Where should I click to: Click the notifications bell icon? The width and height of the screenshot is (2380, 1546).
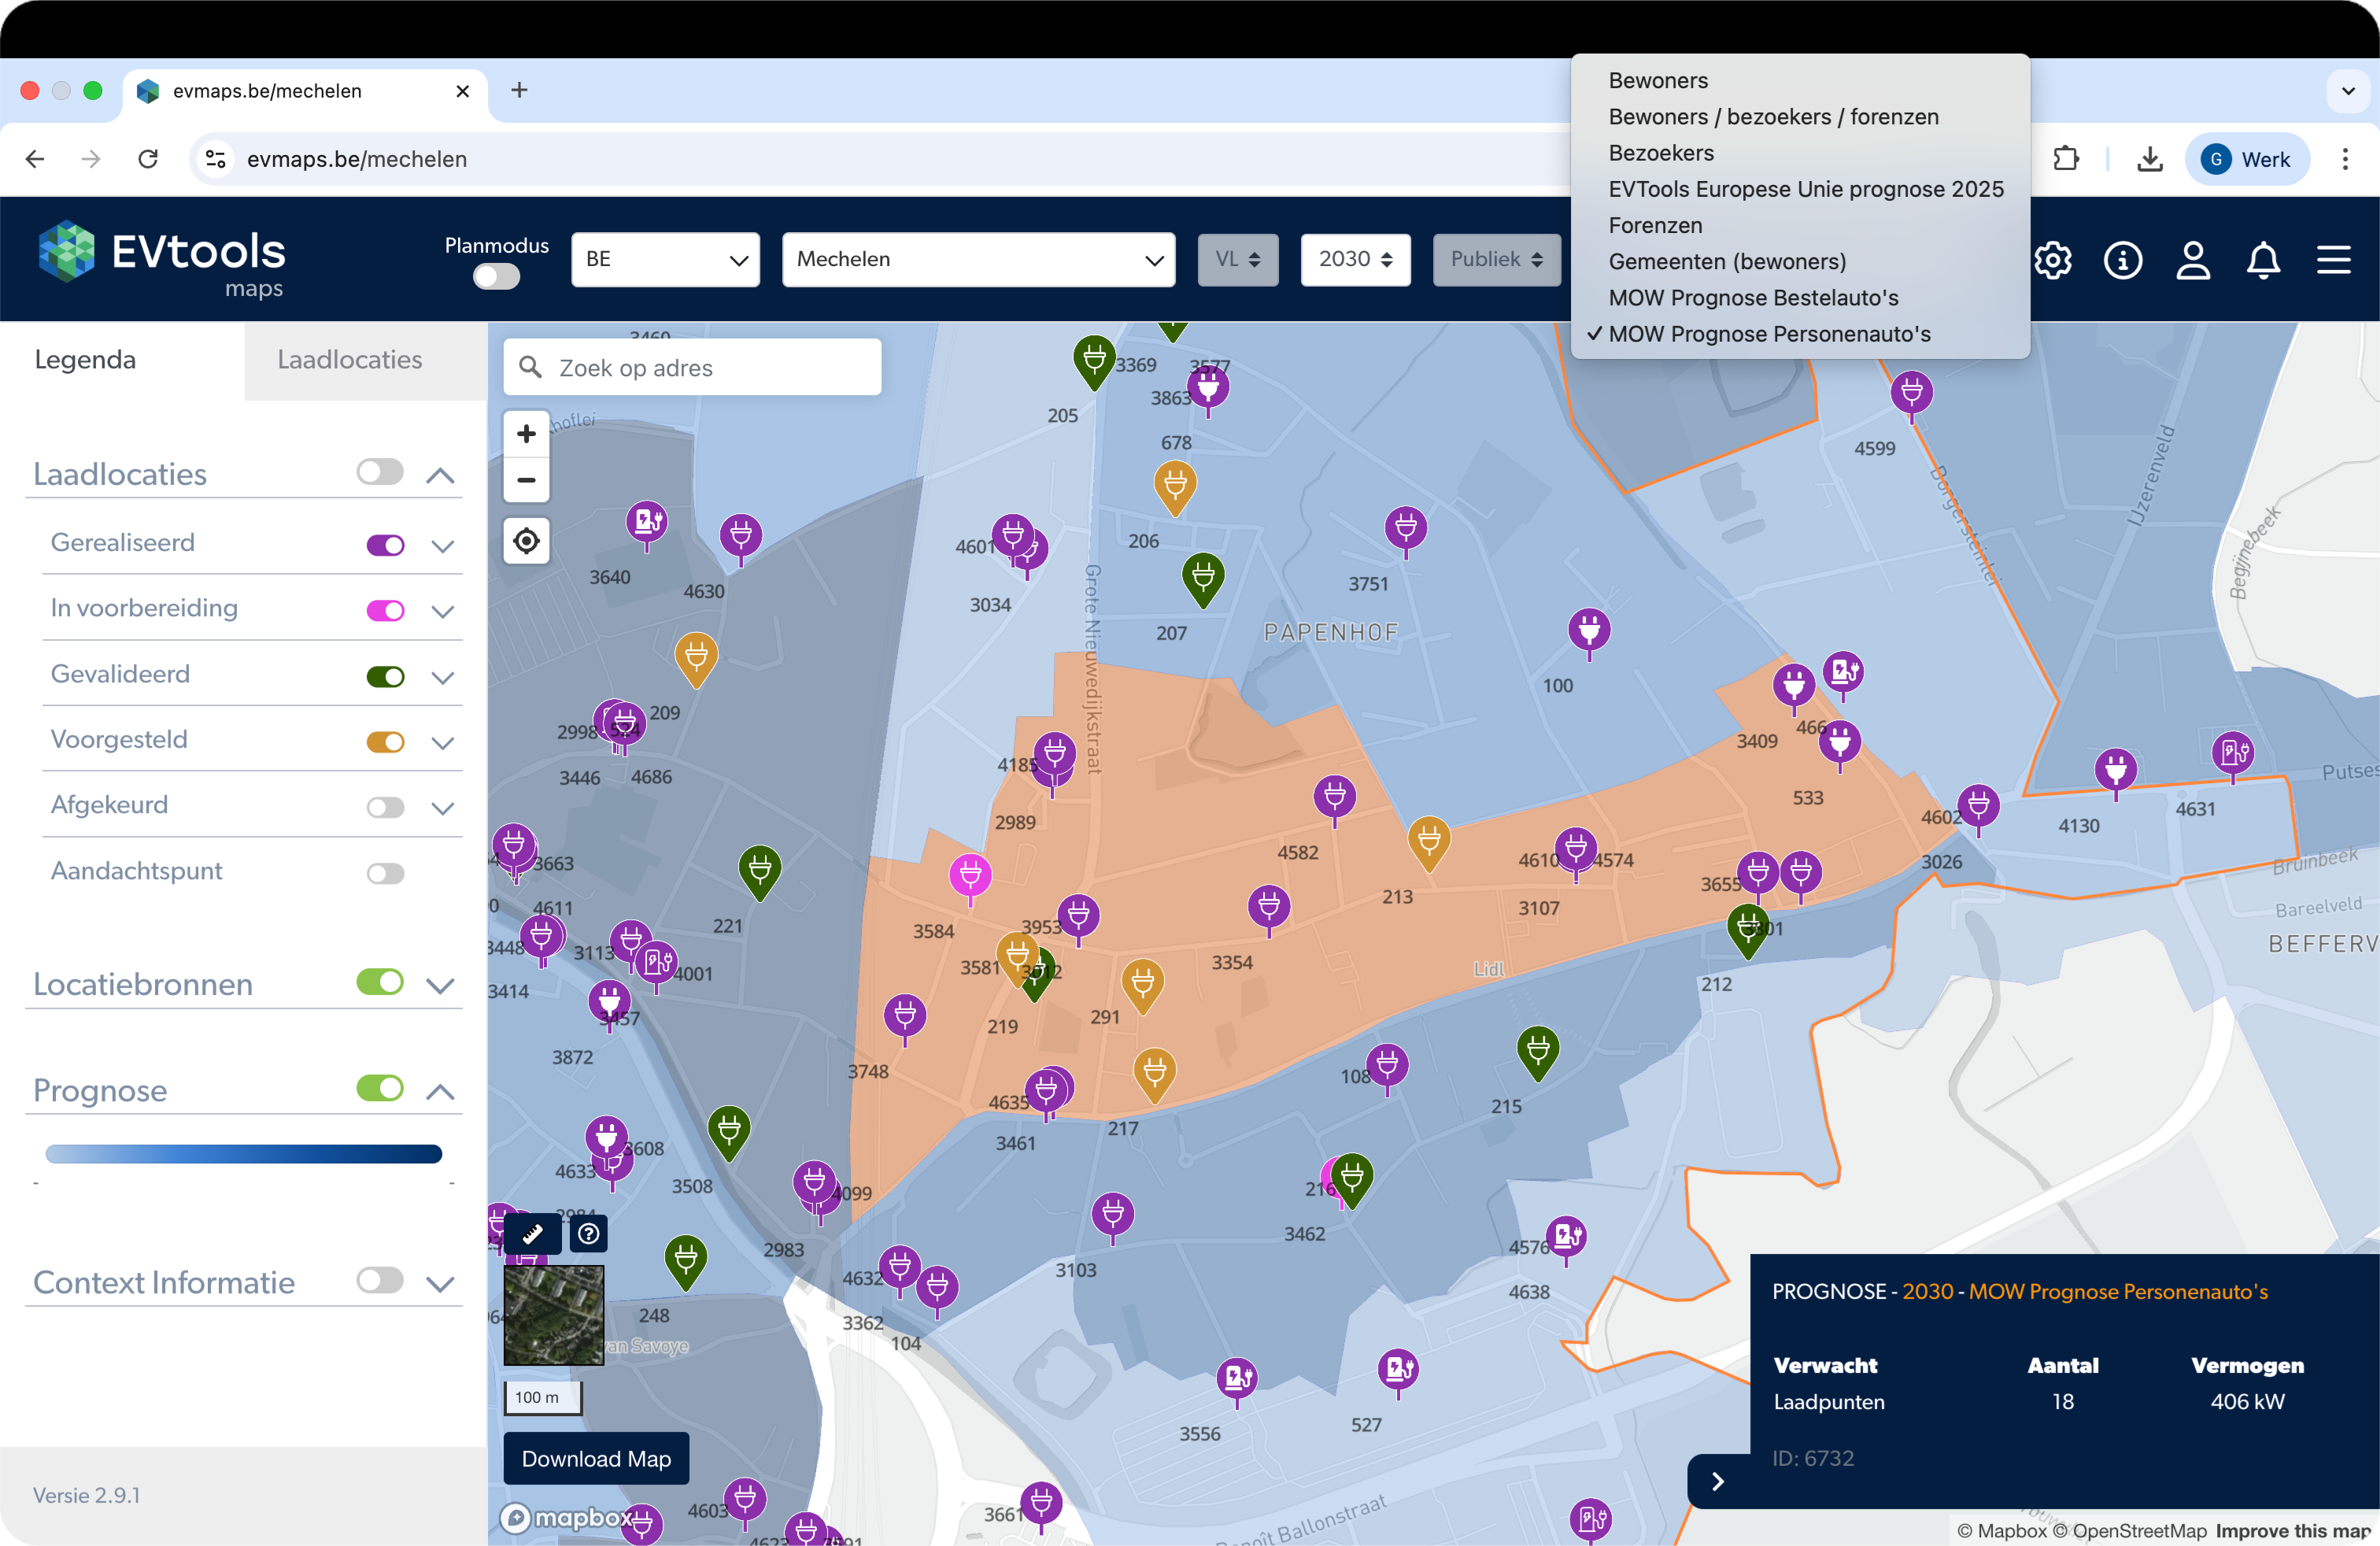2263,260
